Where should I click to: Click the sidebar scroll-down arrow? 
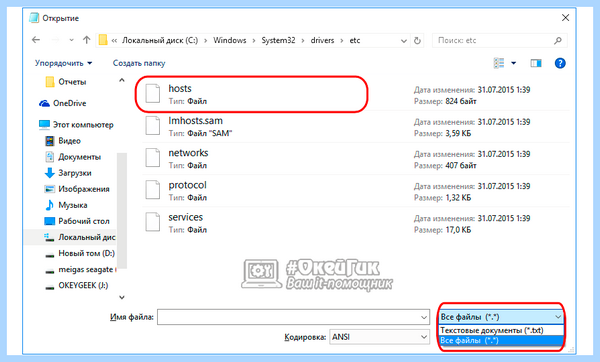(x=122, y=297)
